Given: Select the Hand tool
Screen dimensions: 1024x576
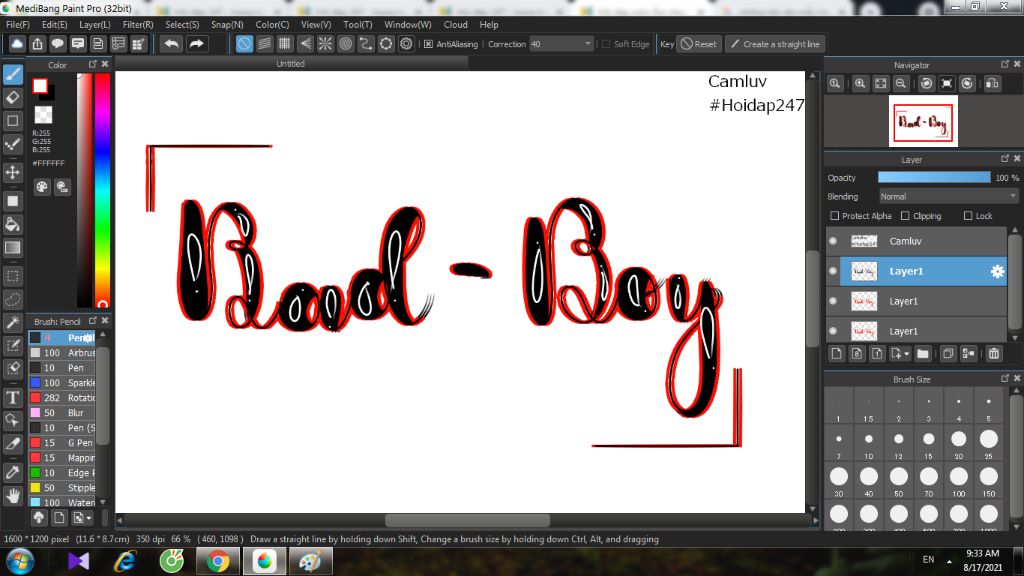Looking at the screenshot, I should [12, 496].
